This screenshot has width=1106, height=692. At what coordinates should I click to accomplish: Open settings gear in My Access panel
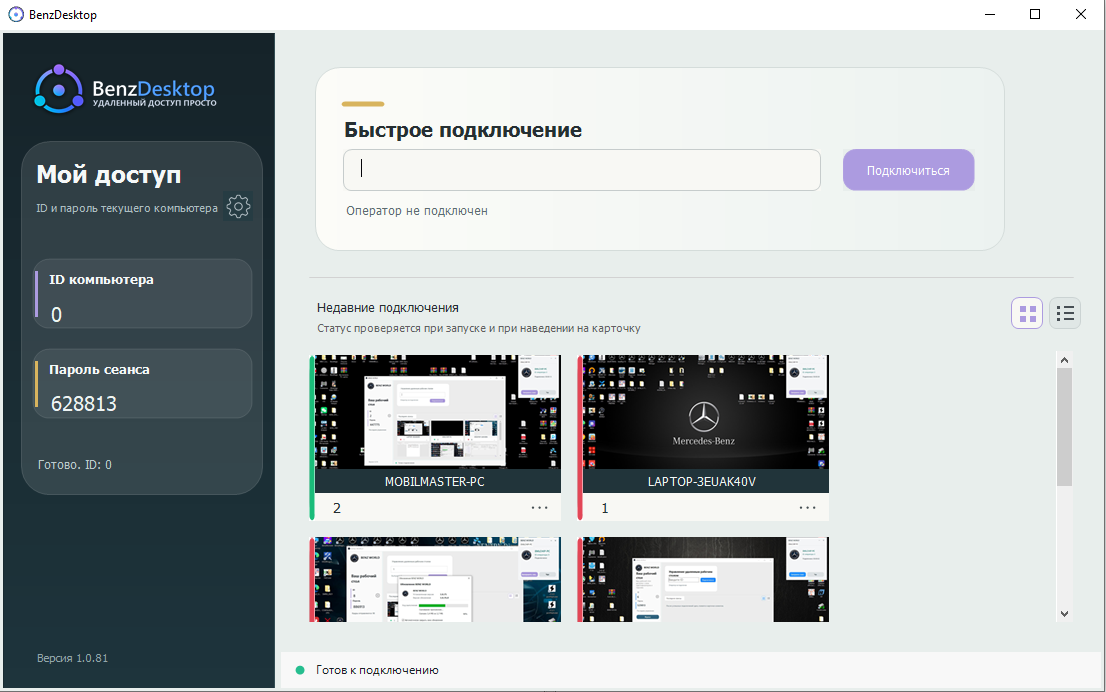238,207
